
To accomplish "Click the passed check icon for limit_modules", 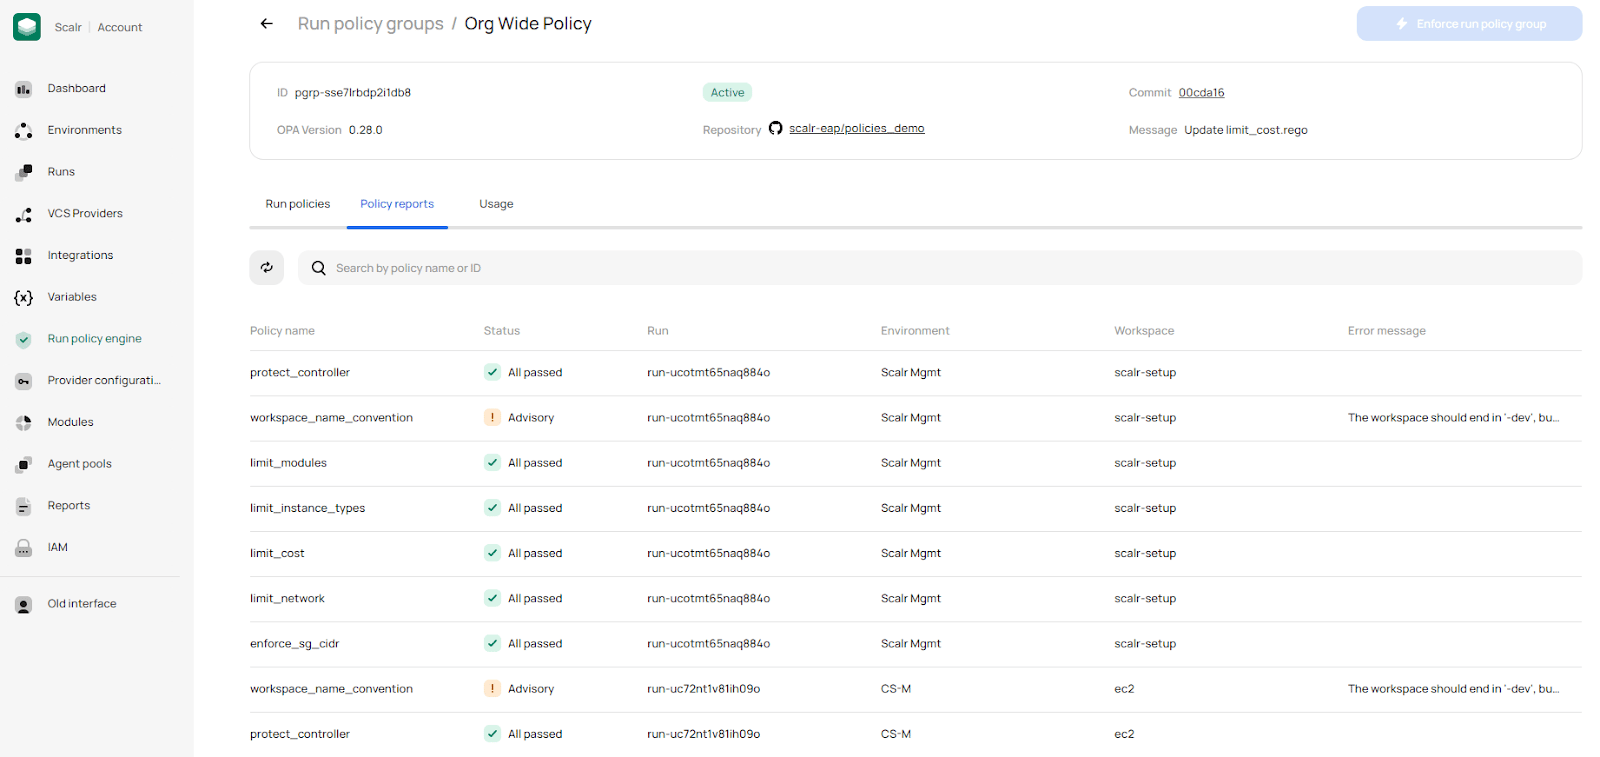I will click(x=493, y=463).
